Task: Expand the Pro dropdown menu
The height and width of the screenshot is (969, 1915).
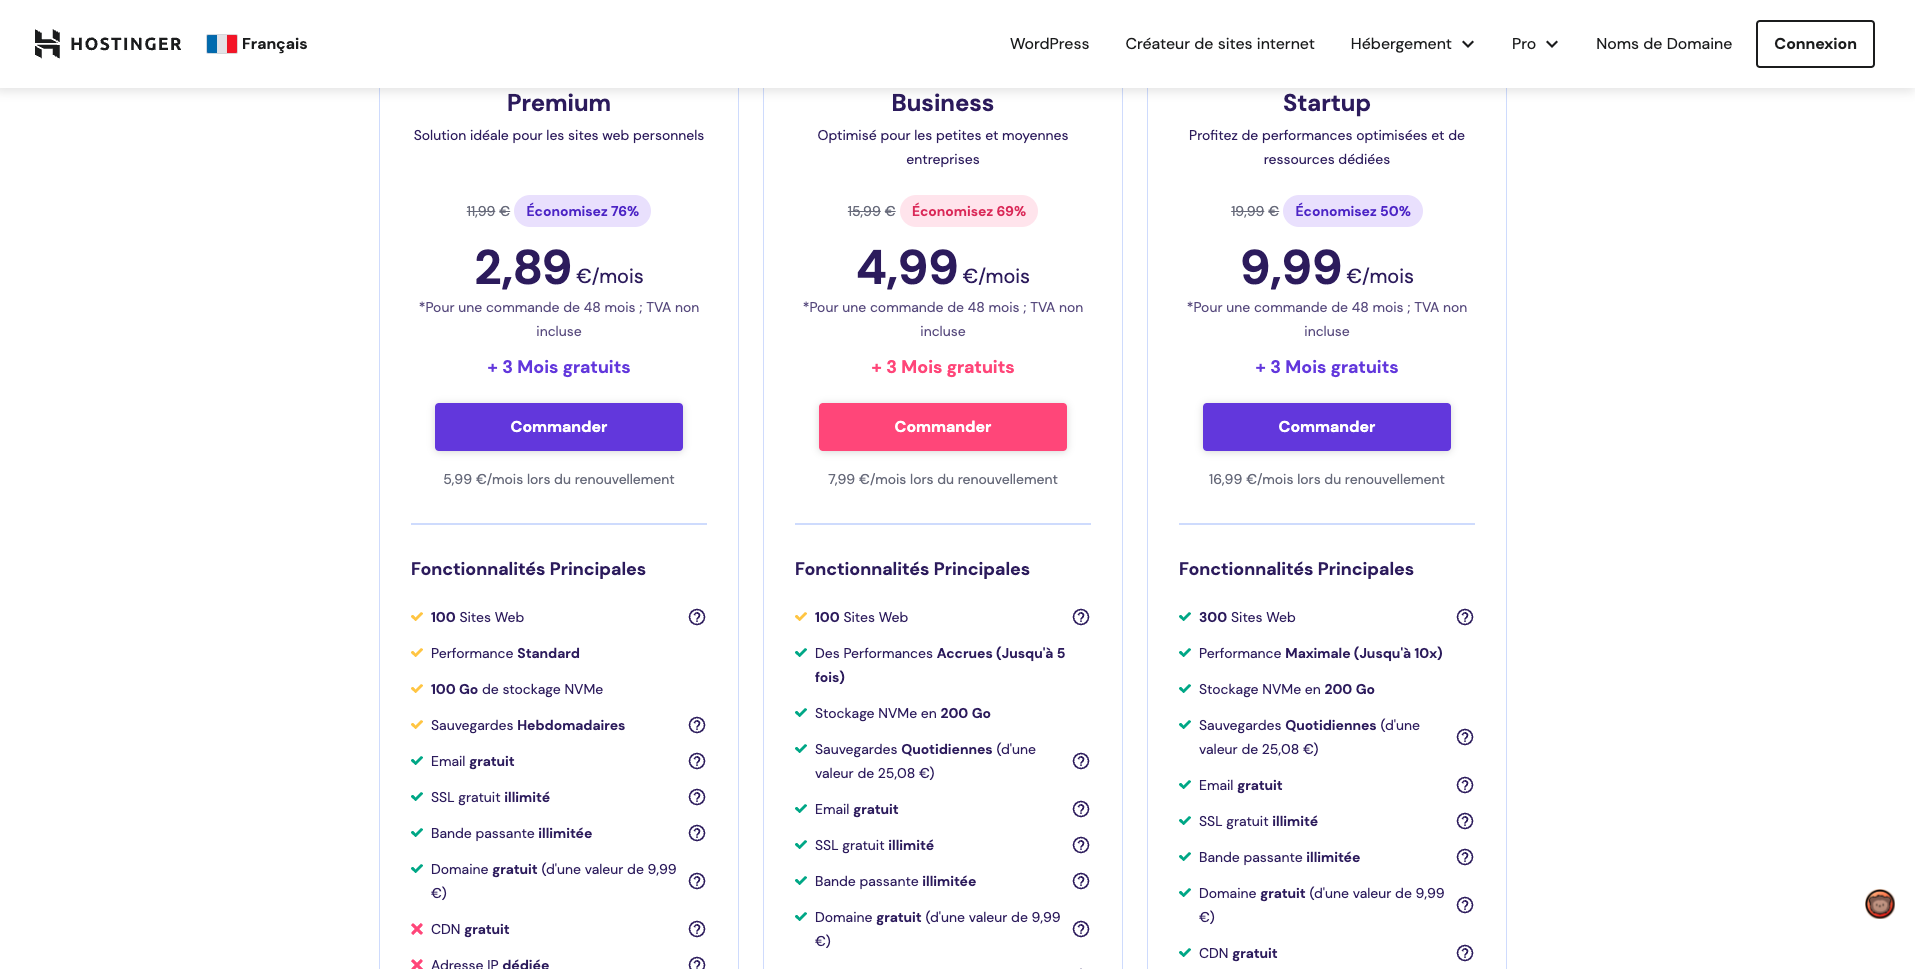Action: coord(1535,44)
